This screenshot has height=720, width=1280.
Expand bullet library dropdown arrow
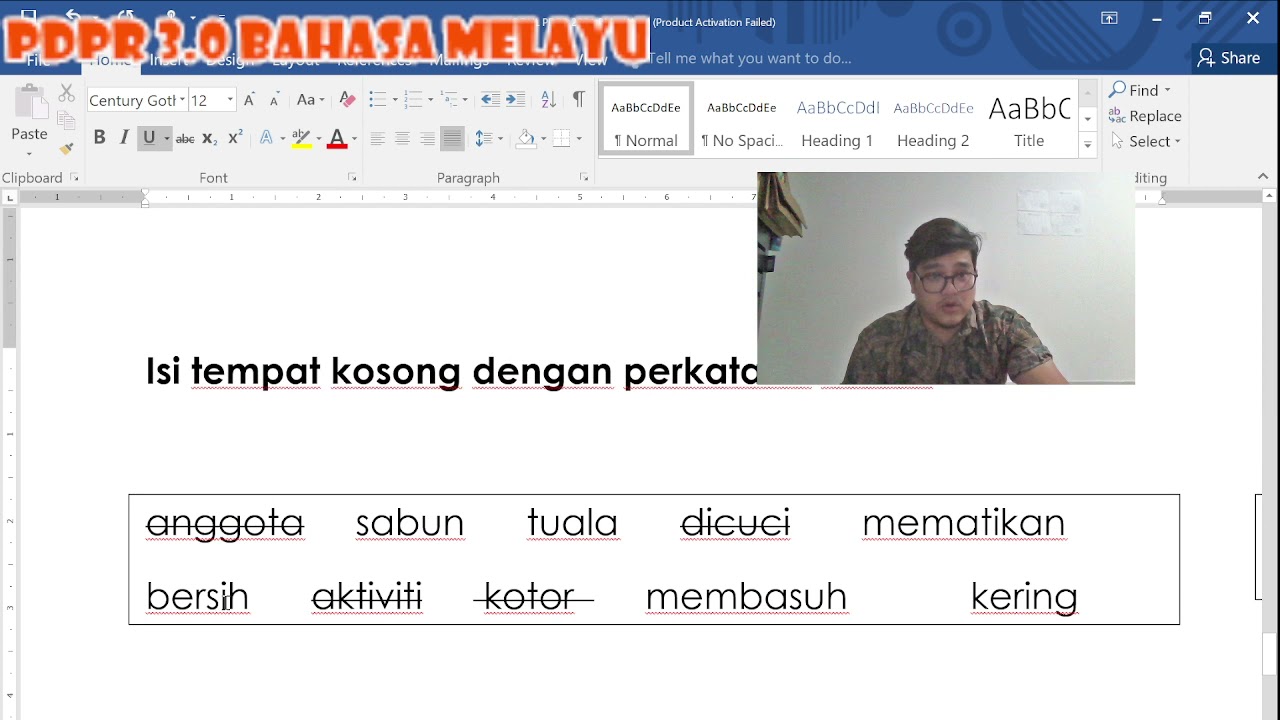point(395,100)
